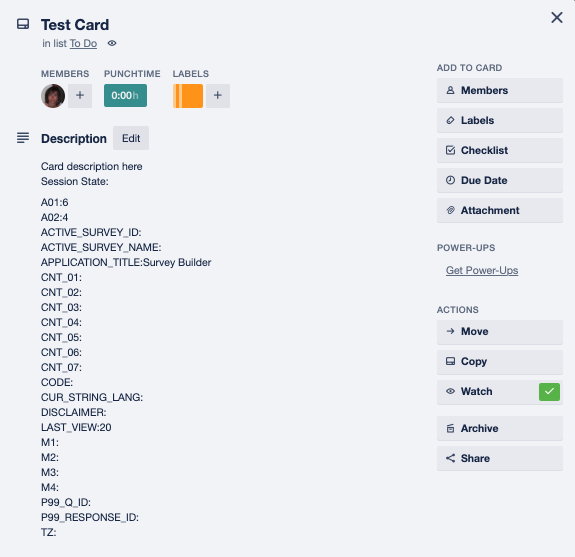
Task: Add an Attachment to the card
Action: (x=499, y=210)
